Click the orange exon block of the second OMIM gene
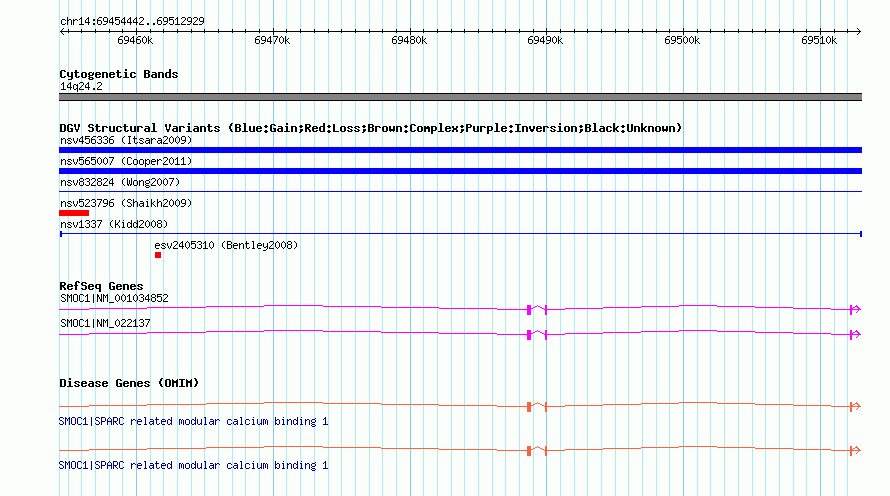 pyautogui.click(x=529, y=451)
